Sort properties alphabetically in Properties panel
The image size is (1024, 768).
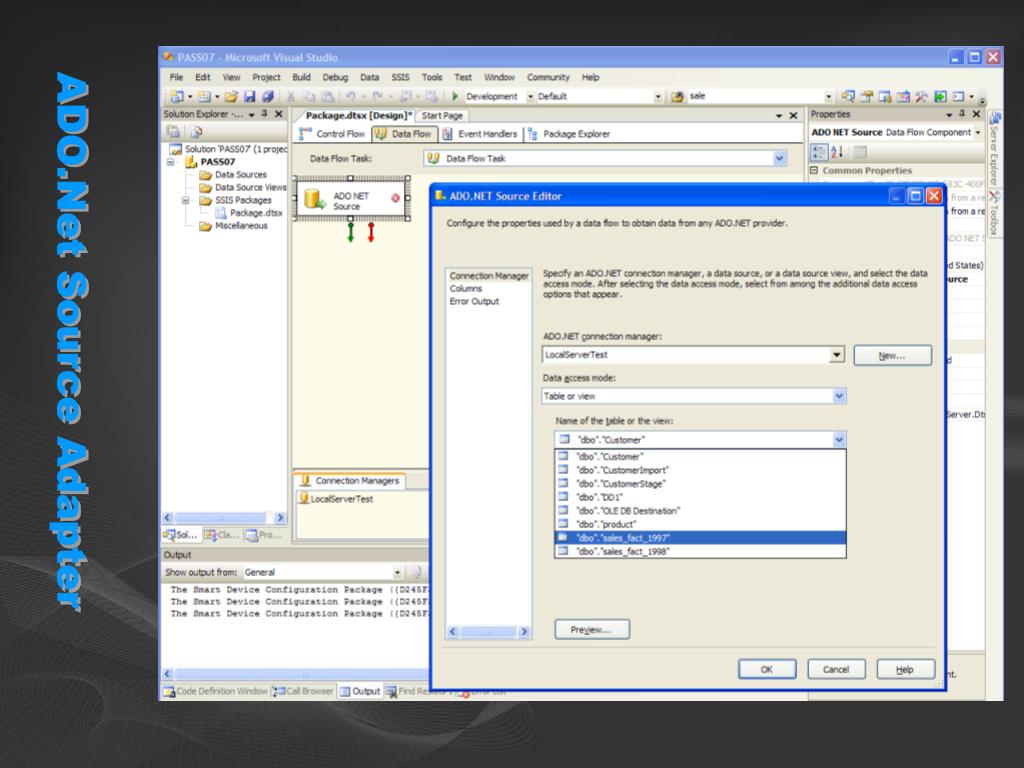tap(837, 152)
